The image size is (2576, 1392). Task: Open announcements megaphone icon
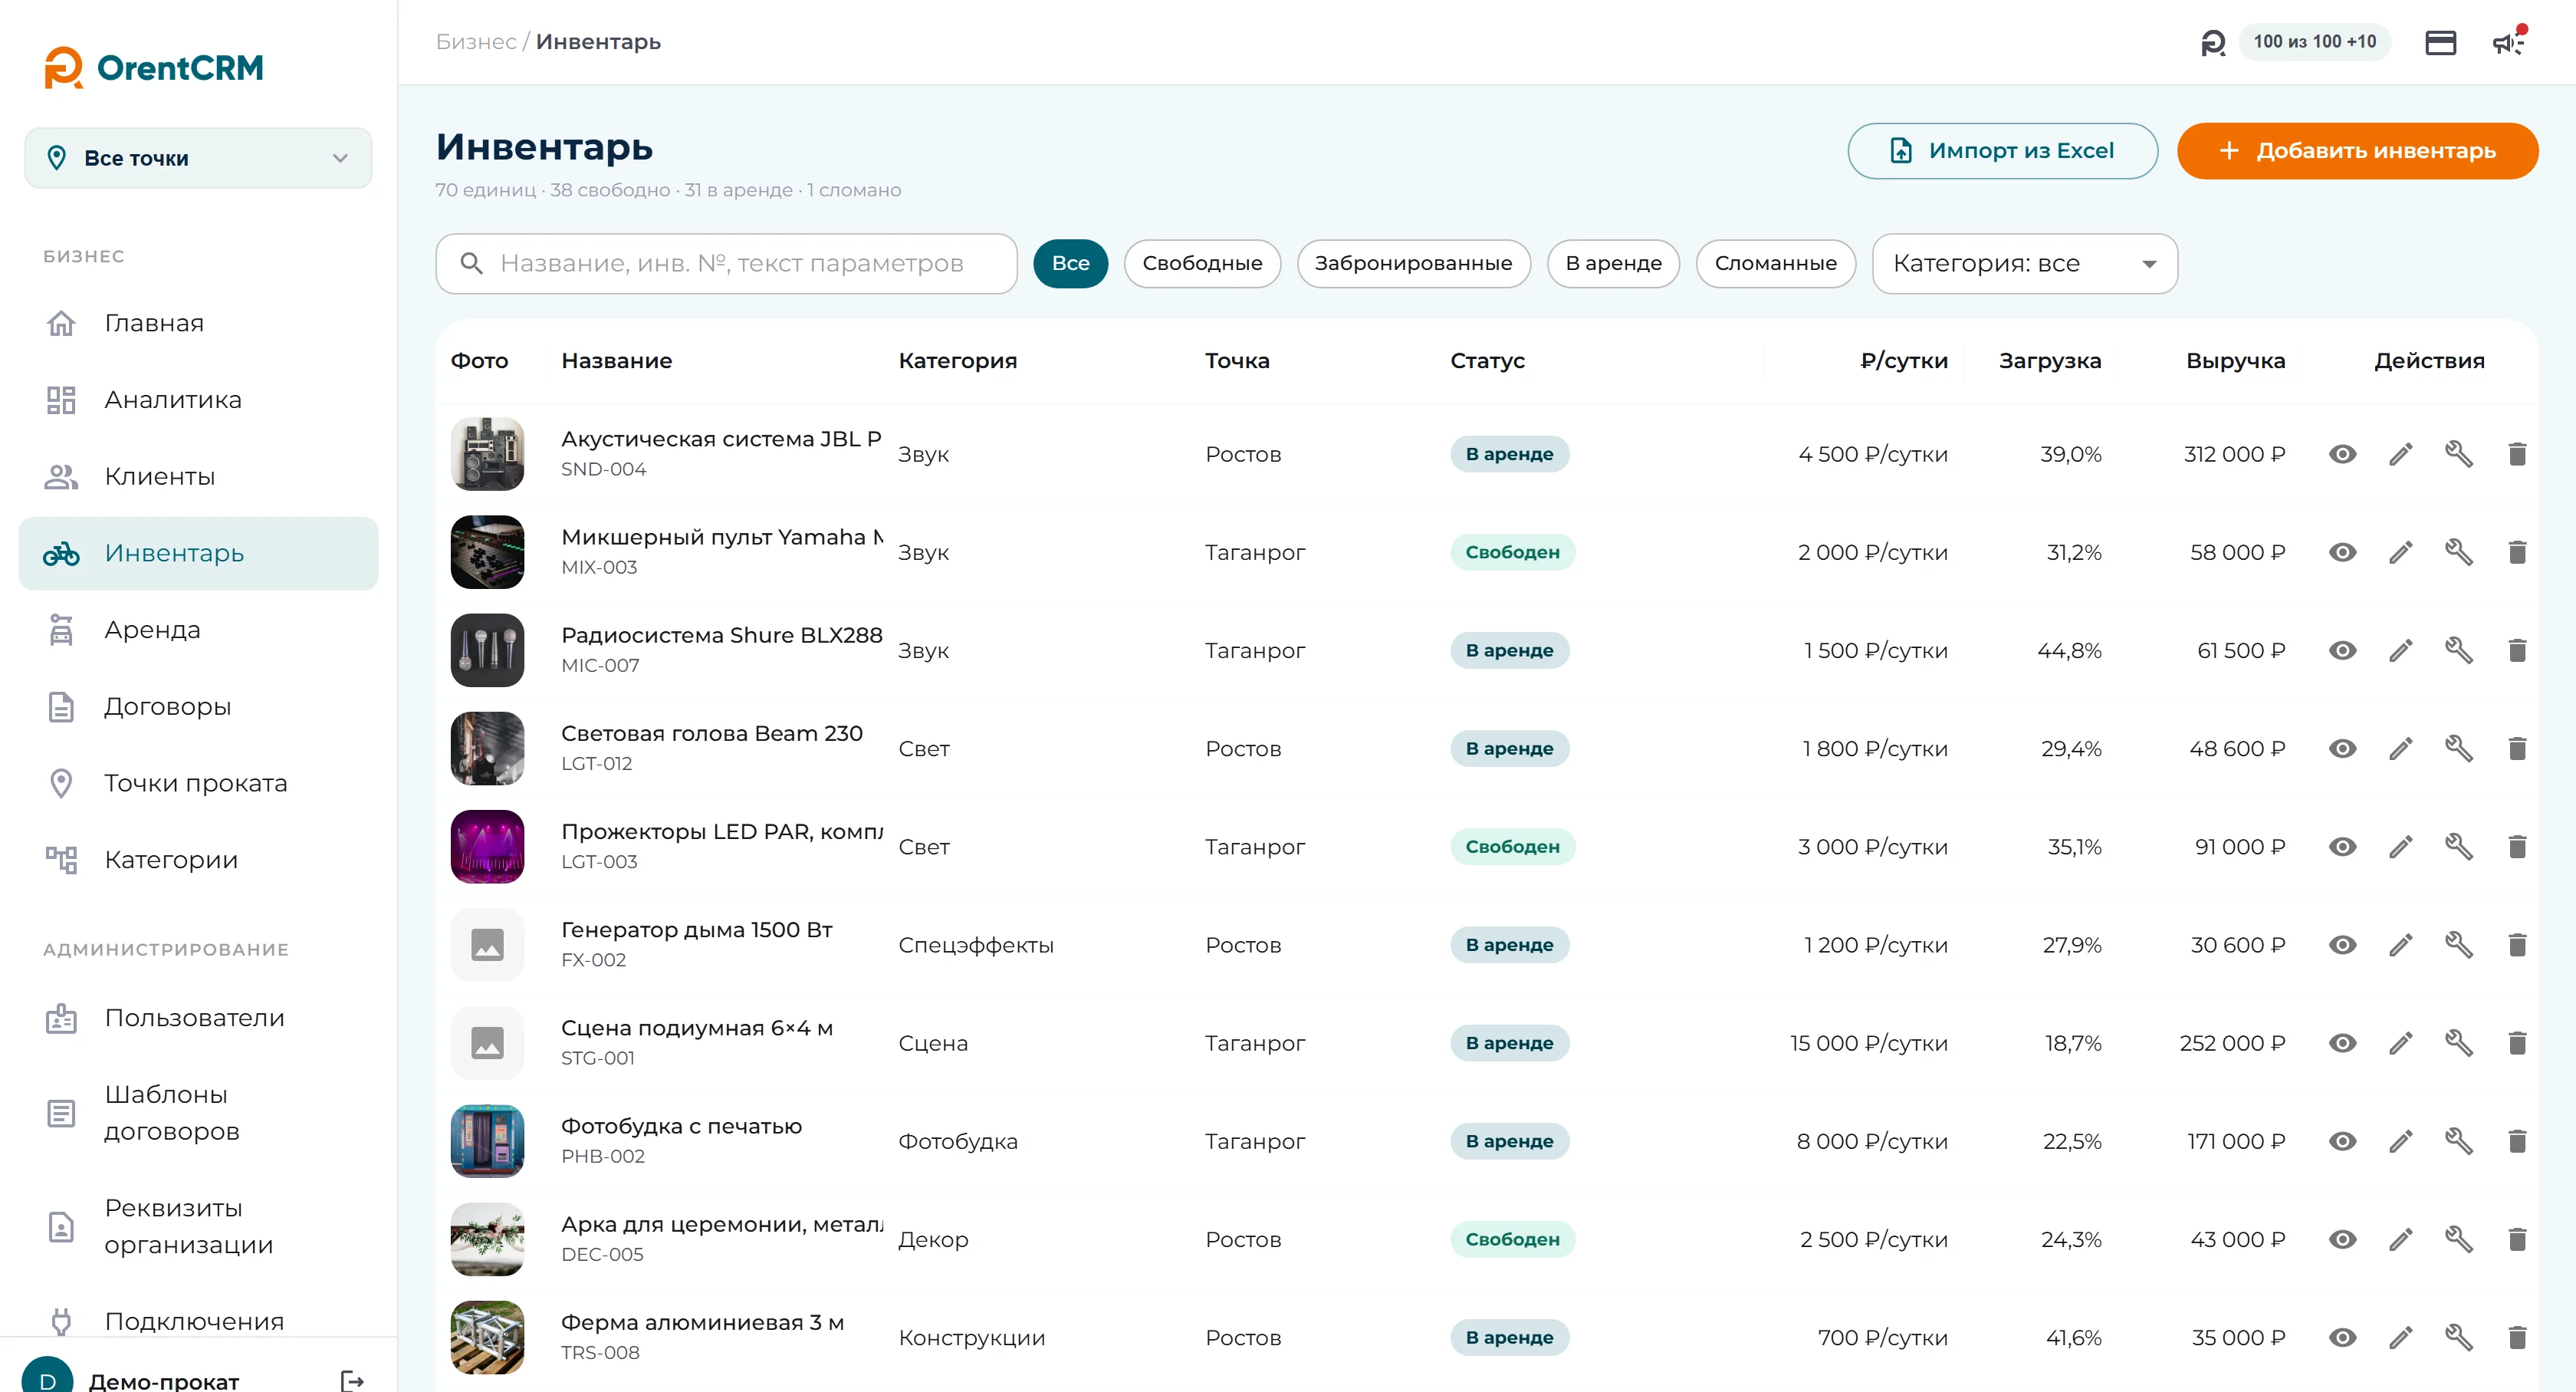[x=2508, y=42]
